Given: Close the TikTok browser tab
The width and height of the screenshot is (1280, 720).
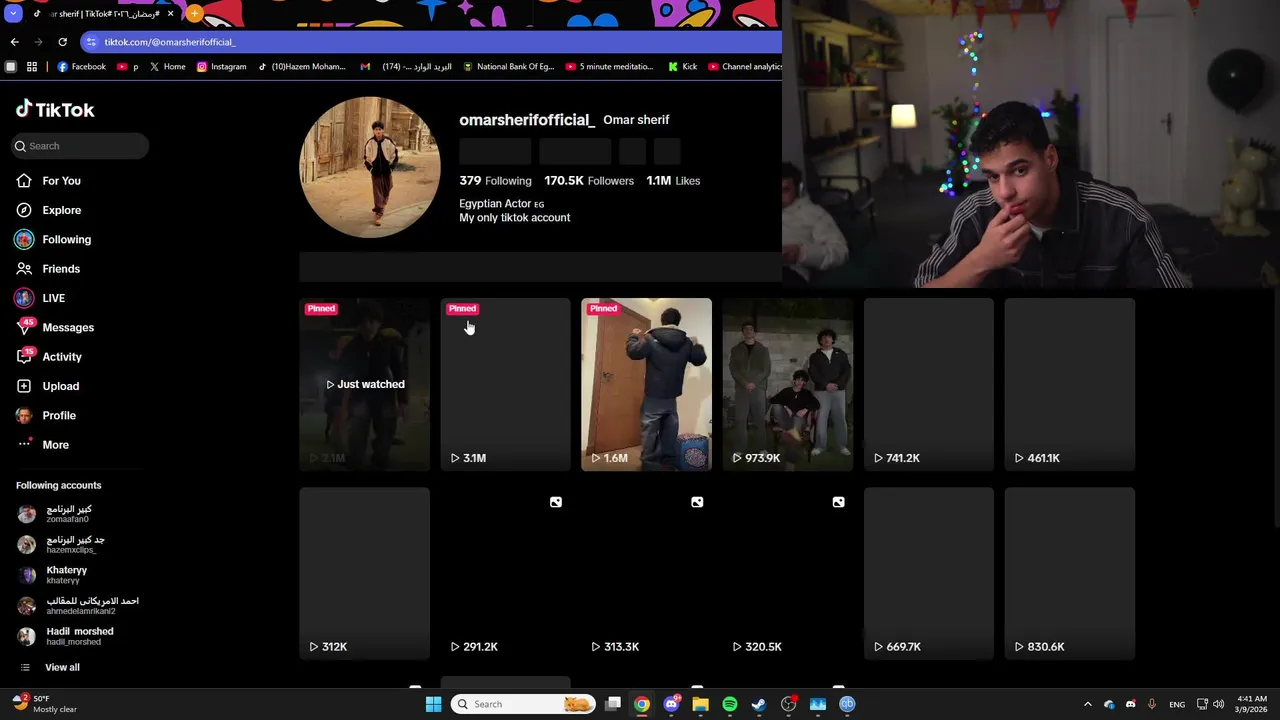Looking at the screenshot, I should pos(170,14).
